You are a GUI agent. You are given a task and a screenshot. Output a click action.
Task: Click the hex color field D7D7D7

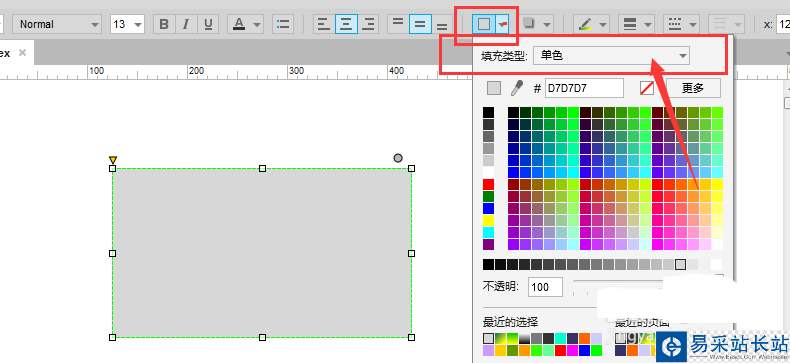coord(584,88)
